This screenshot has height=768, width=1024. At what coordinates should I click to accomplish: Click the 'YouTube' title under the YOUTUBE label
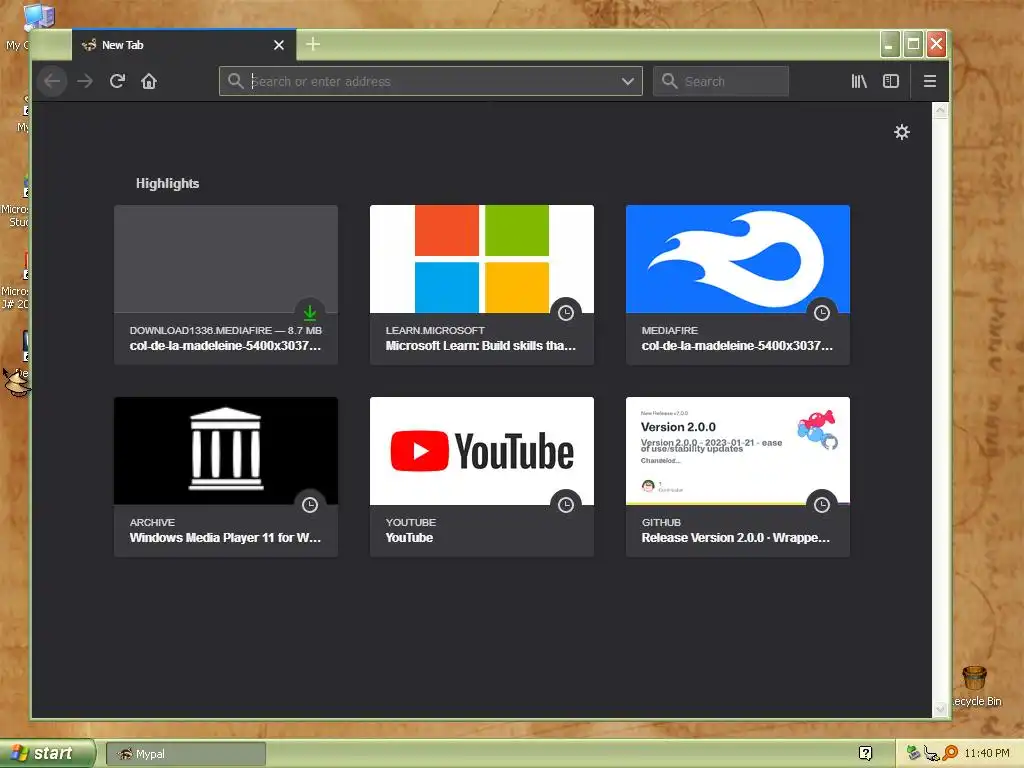pos(409,537)
